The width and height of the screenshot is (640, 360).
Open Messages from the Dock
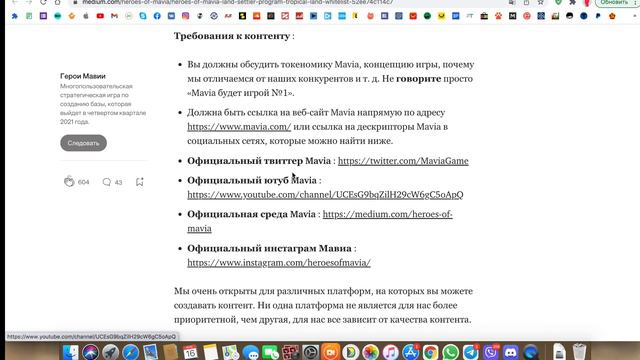251,352
